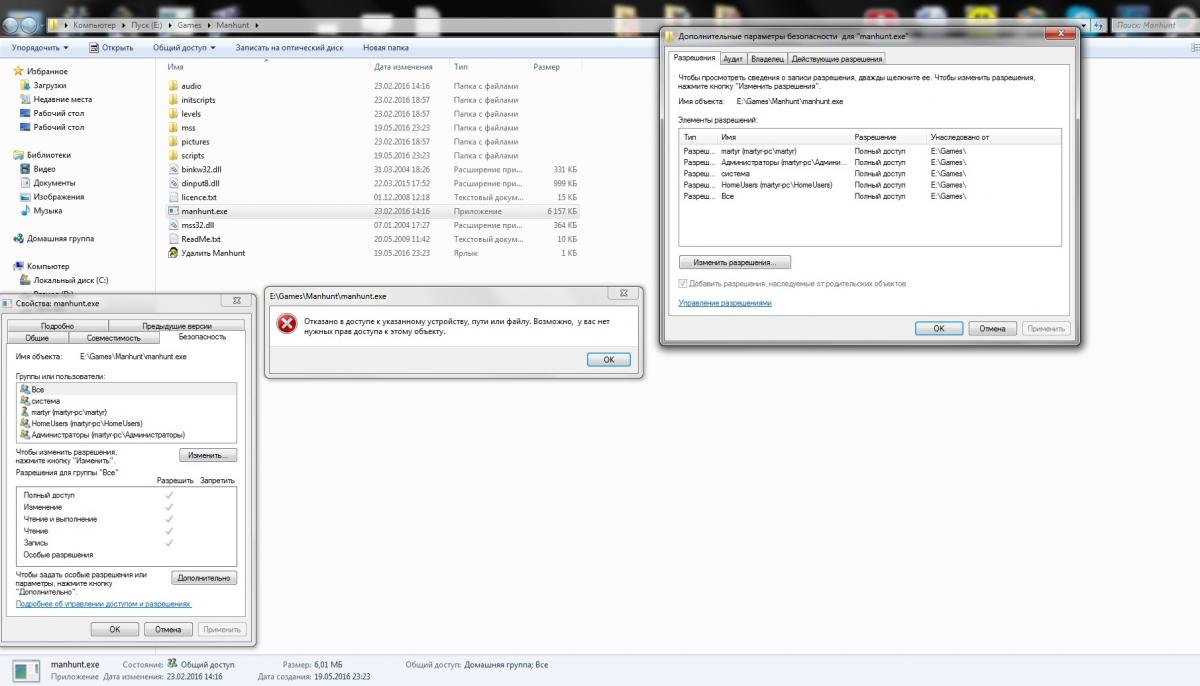Open the Видео library icon
Screen dimensions: 1200x686
pyautogui.click(x=25, y=169)
